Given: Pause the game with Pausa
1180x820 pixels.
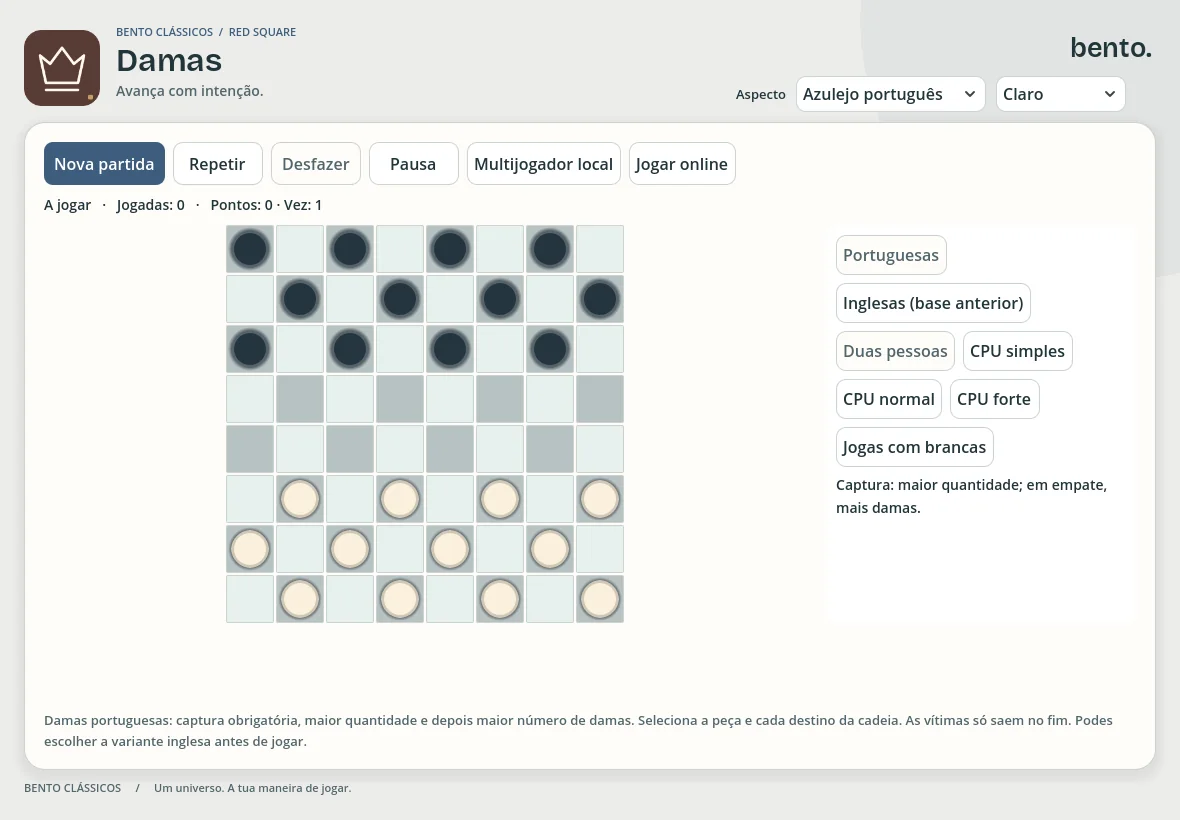Looking at the screenshot, I should click(x=413, y=164).
